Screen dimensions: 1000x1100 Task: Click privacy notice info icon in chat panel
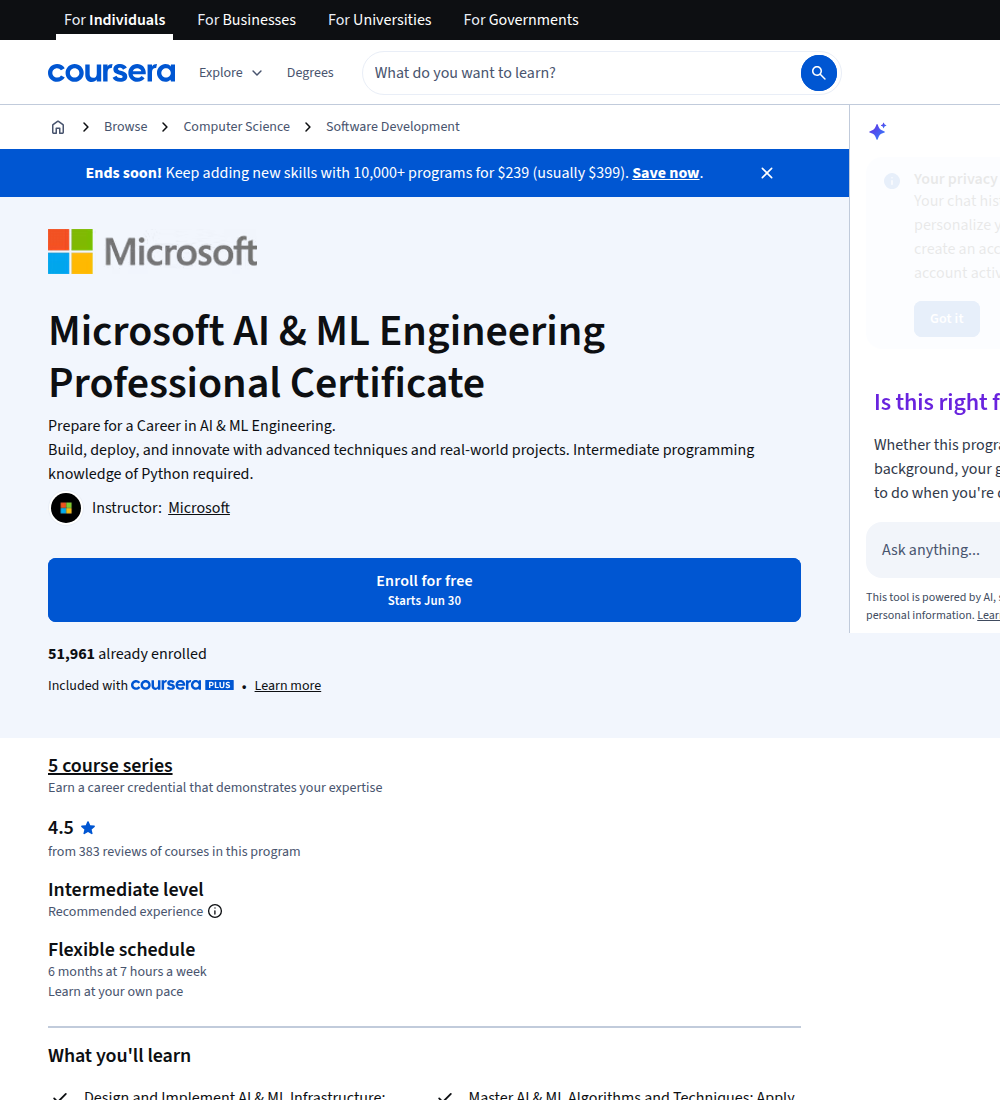[892, 181]
